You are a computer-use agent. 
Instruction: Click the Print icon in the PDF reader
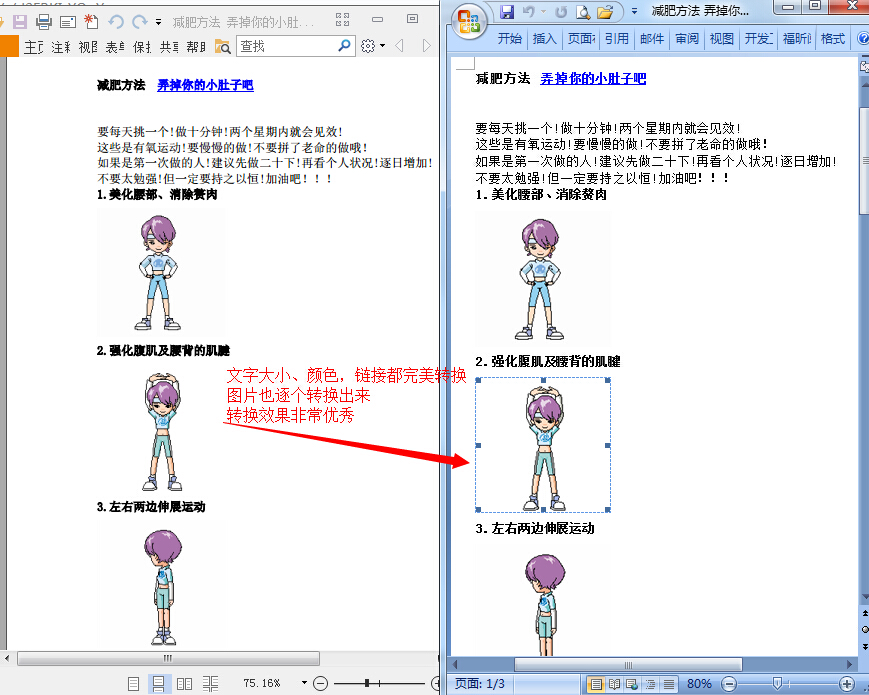click(x=44, y=22)
